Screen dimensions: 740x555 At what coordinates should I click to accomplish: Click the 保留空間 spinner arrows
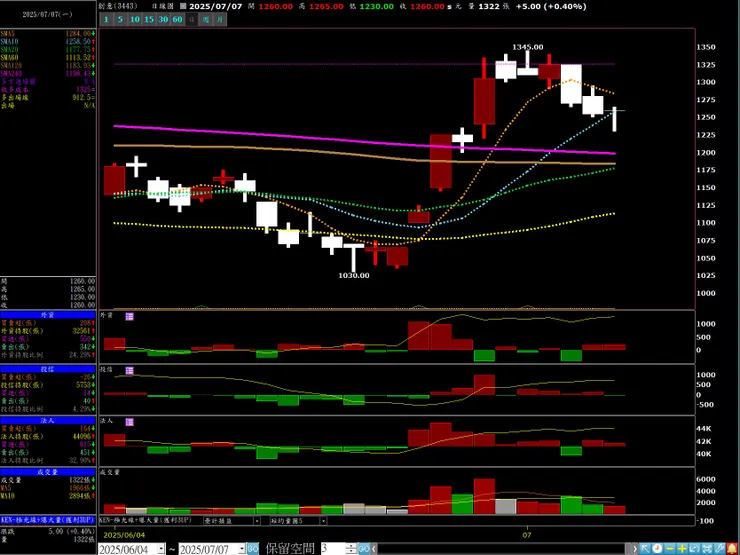click(351, 549)
